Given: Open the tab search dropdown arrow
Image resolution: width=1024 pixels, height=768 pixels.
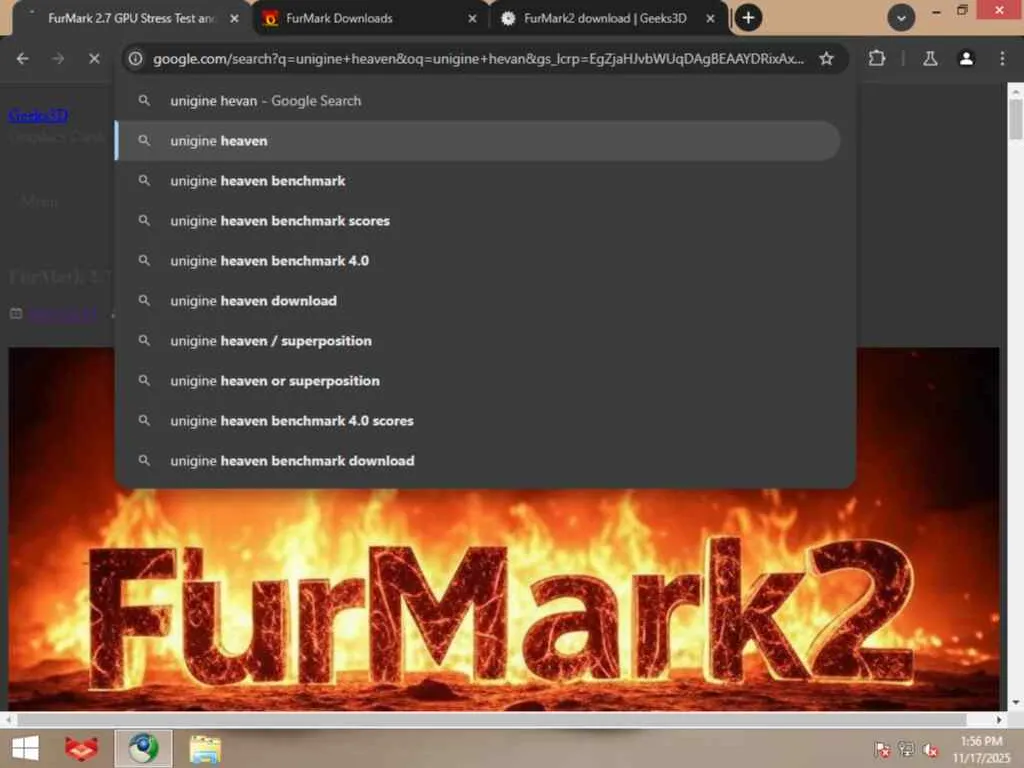Looking at the screenshot, I should pyautogui.click(x=901, y=18).
